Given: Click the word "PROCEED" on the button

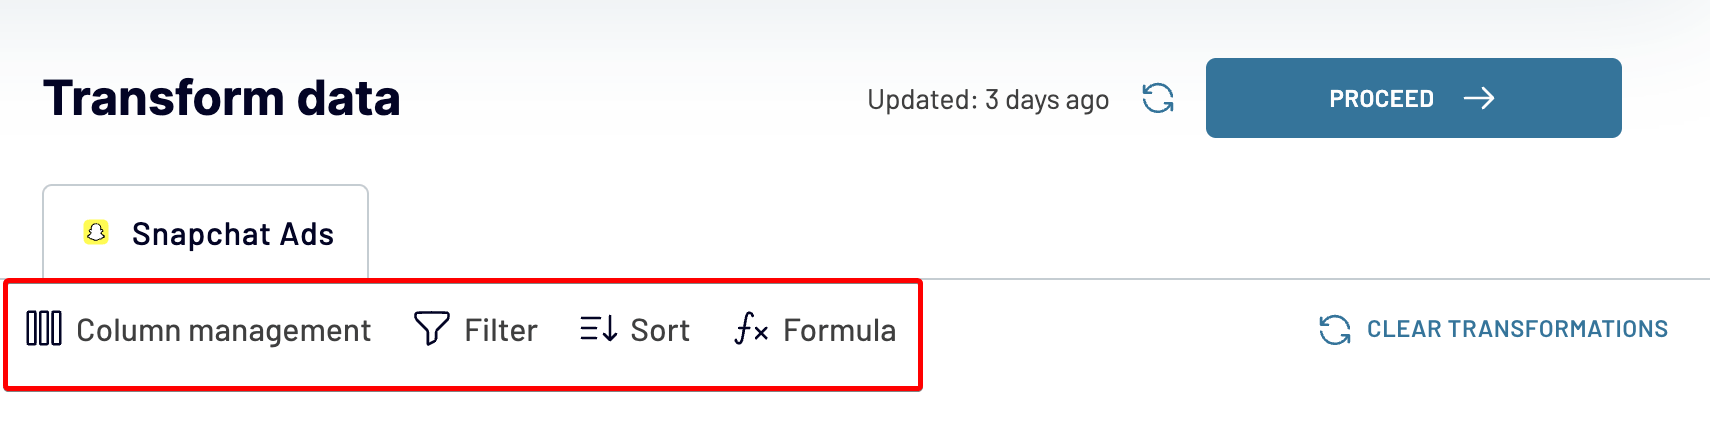Looking at the screenshot, I should pyautogui.click(x=1381, y=99).
